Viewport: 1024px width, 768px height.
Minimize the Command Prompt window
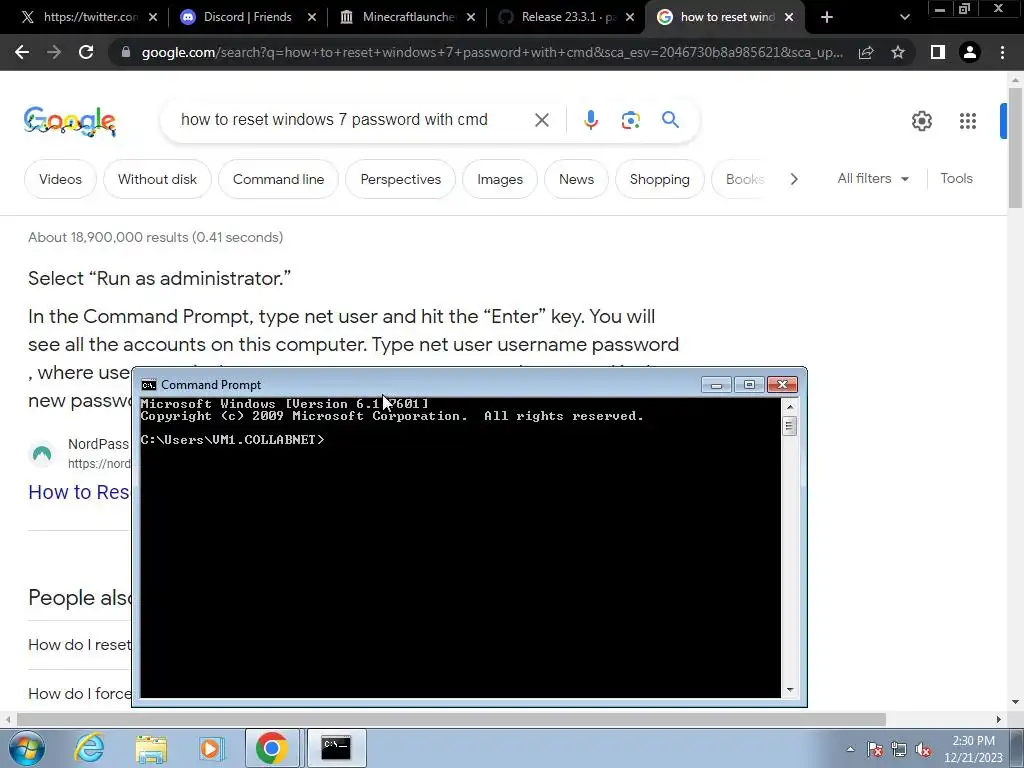coord(716,385)
